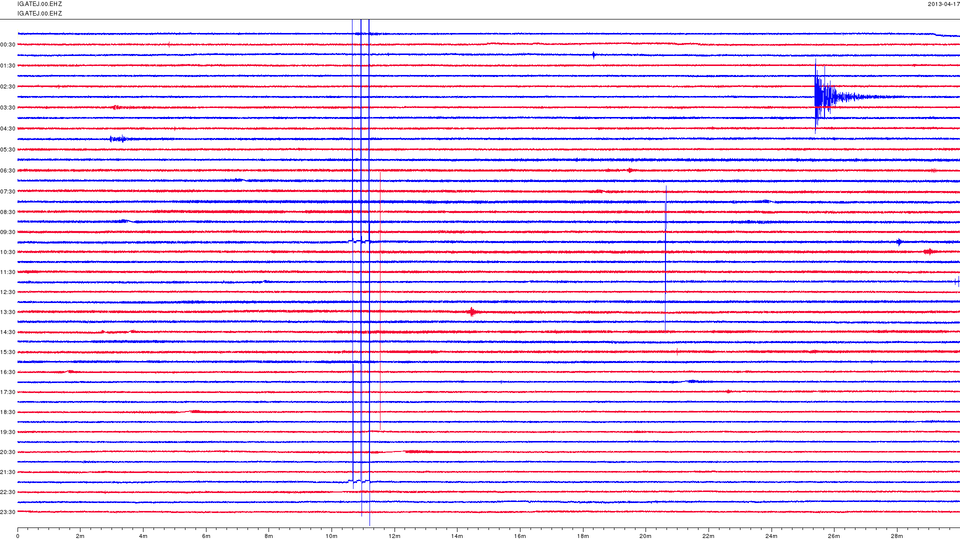
Task: Click the 22m axis tick label
Action: tap(708, 536)
